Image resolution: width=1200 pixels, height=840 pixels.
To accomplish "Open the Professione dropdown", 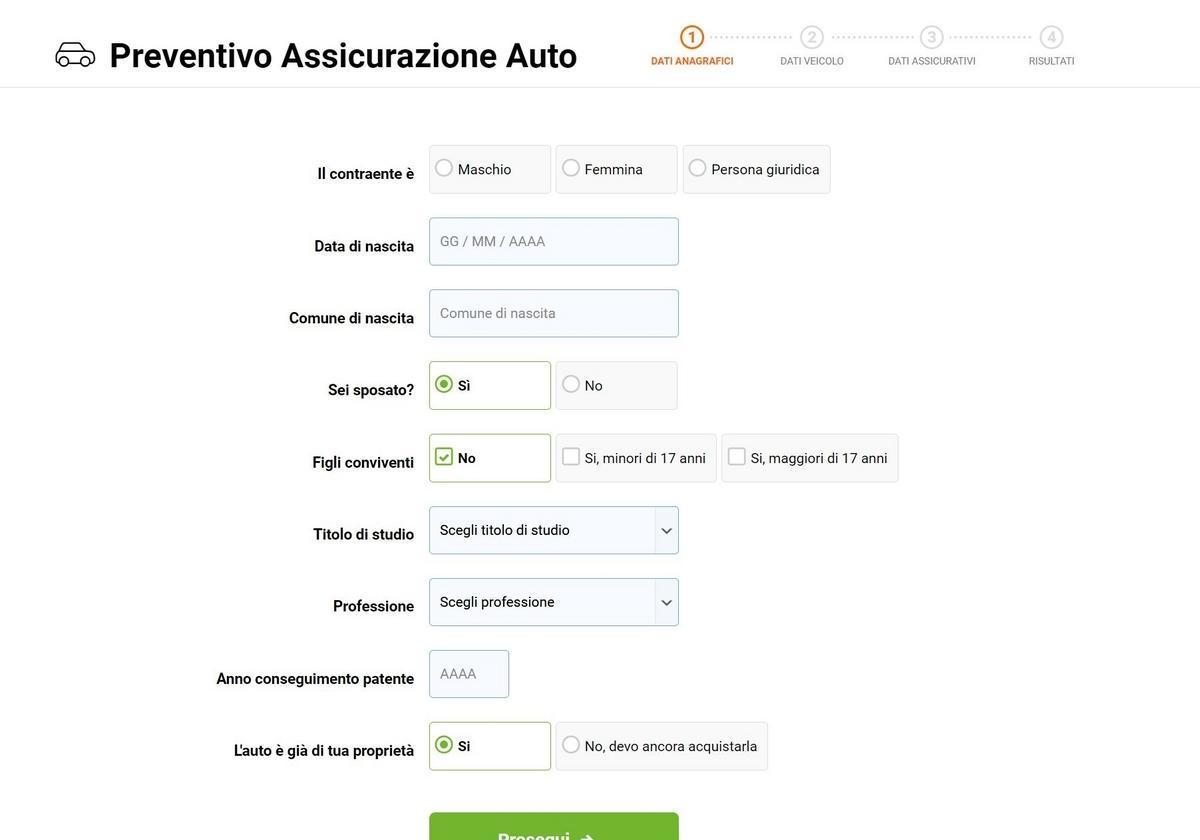I will [554, 602].
